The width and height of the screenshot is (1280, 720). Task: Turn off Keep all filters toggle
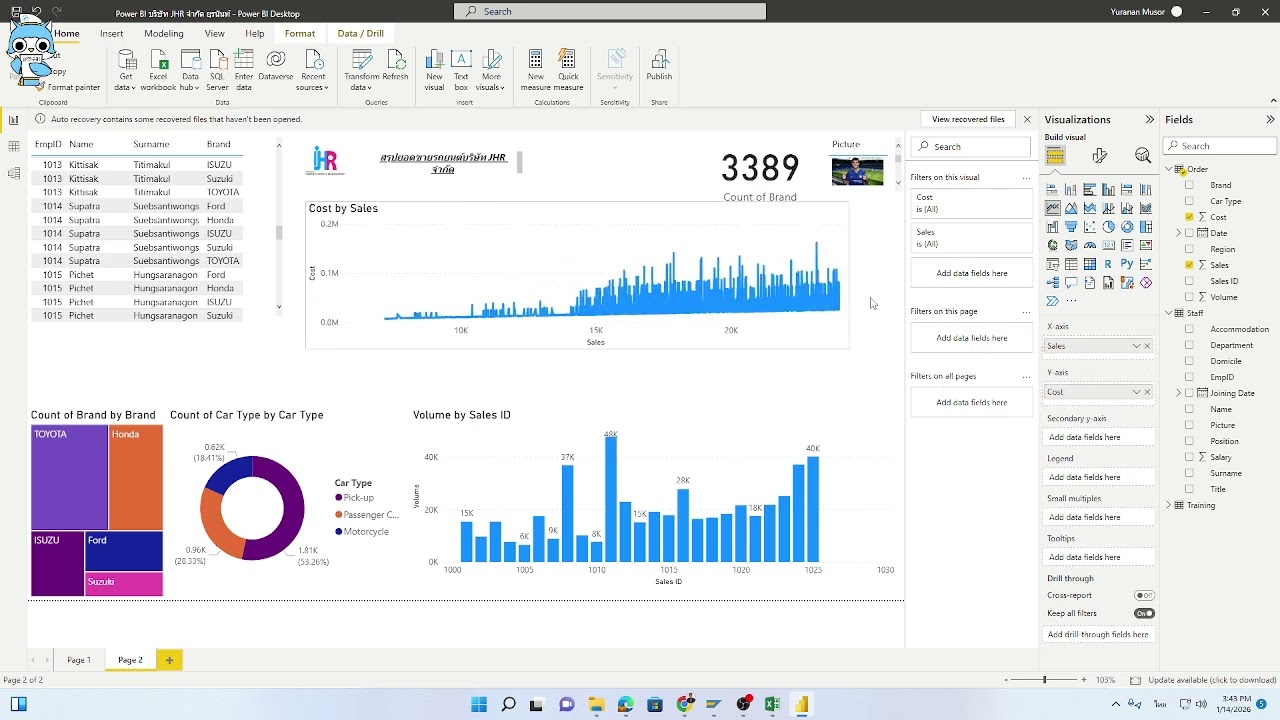[x=1144, y=613]
